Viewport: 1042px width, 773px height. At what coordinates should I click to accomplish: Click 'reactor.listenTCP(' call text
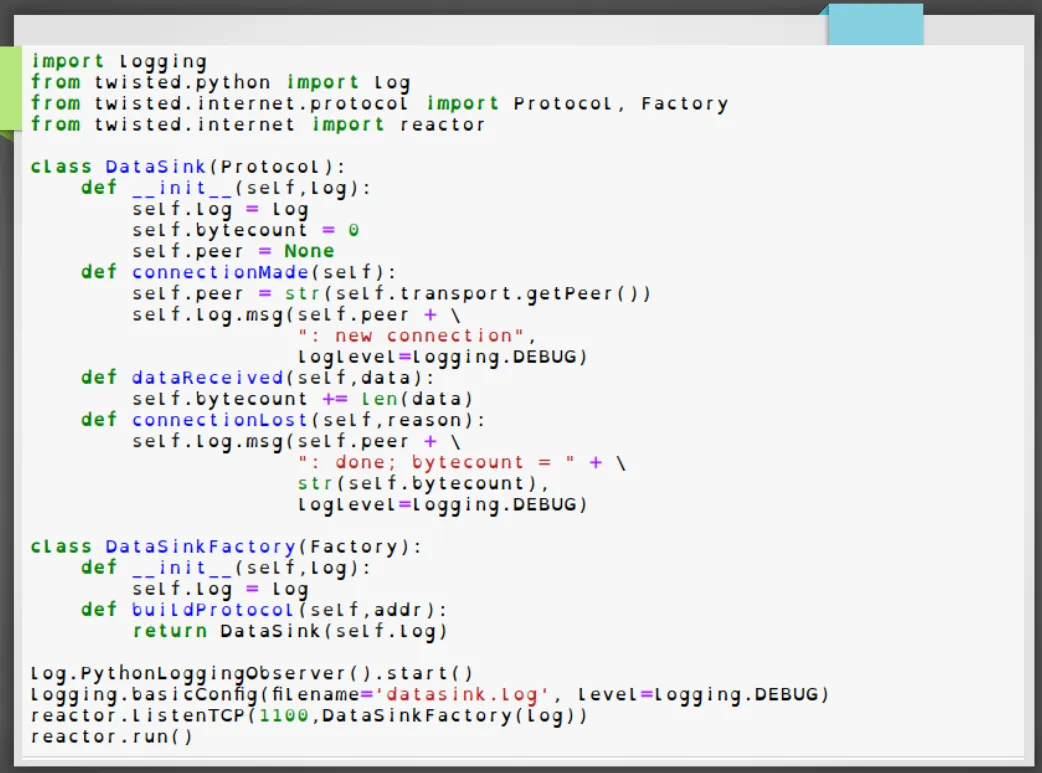(143, 716)
